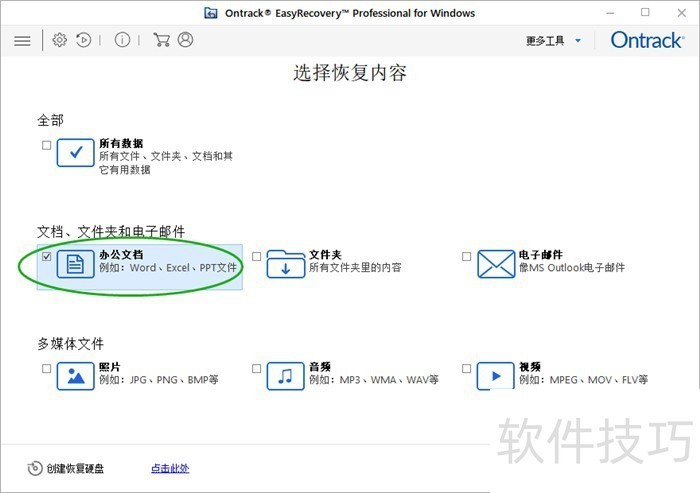The width and height of the screenshot is (700, 493).
Task: Check the 文件夹 checkbox
Action: point(257,257)
